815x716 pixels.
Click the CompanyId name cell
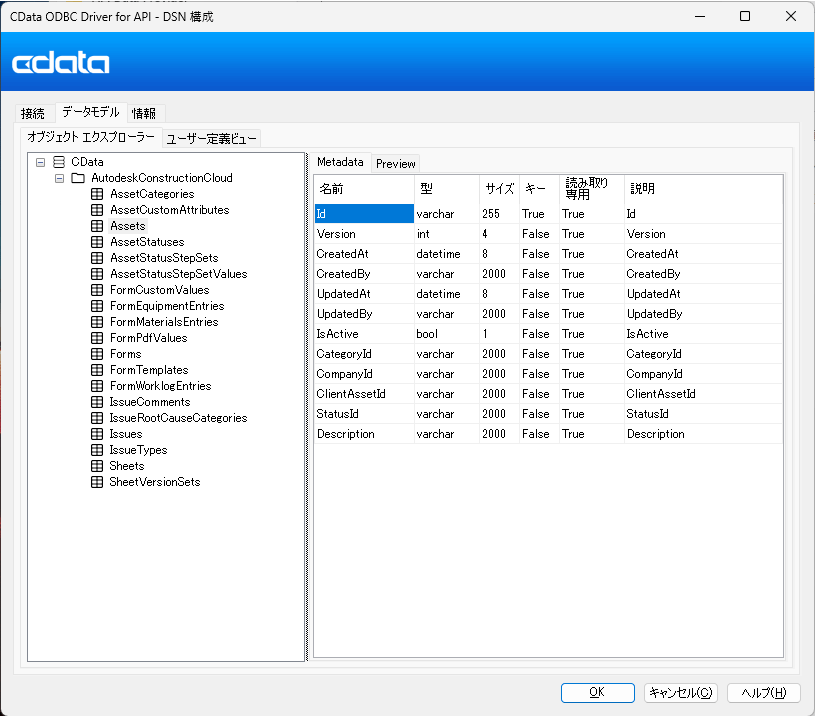[364, 374]
